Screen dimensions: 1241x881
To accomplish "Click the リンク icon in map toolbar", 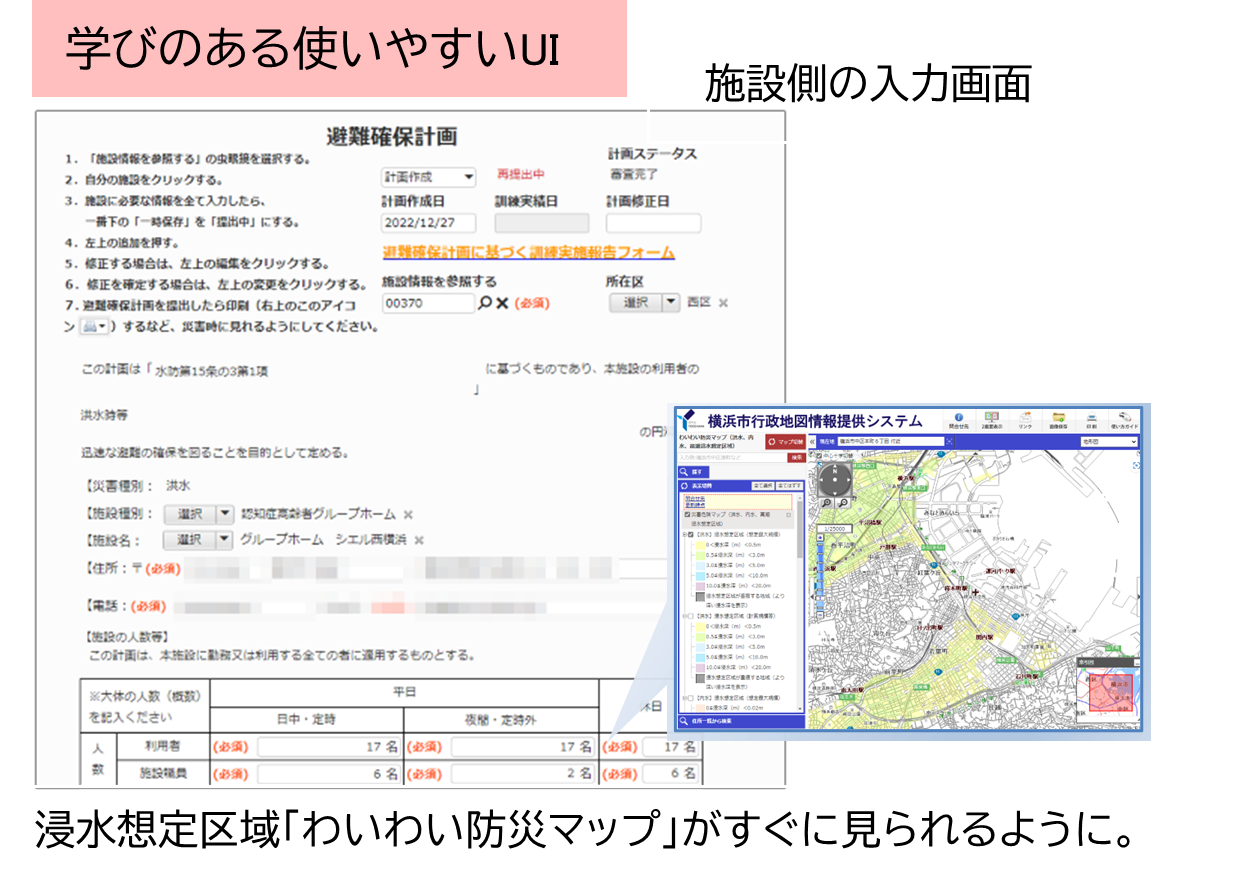I will pyautogui.click(x=1025, y=417).
